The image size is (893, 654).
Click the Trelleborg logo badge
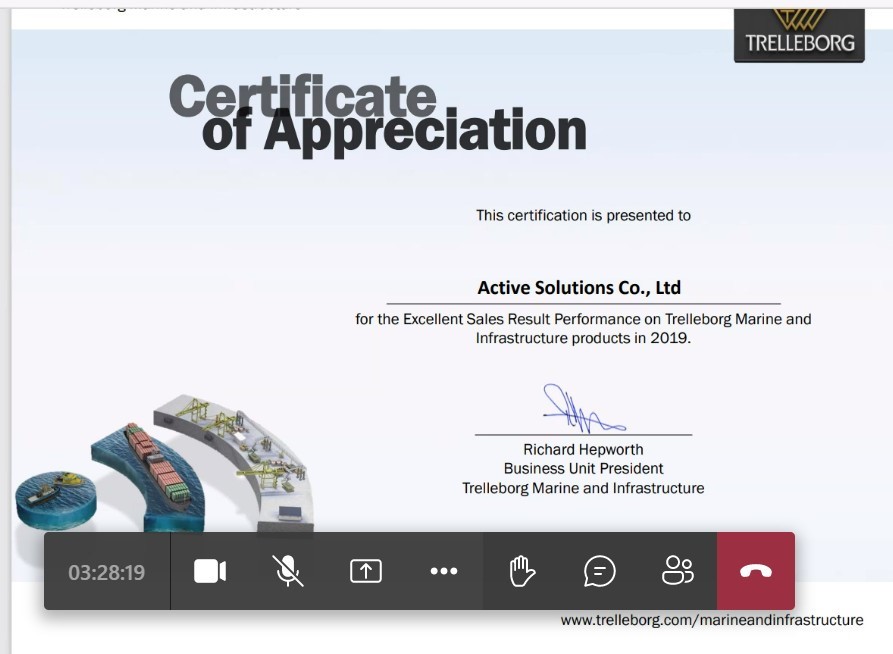point(799,35)
